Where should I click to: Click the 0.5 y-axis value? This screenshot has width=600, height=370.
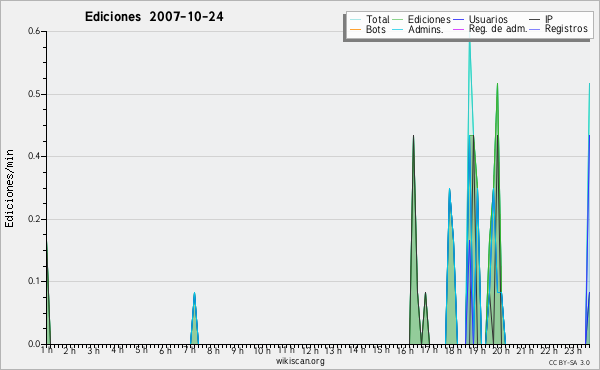(x=34, y=94)
